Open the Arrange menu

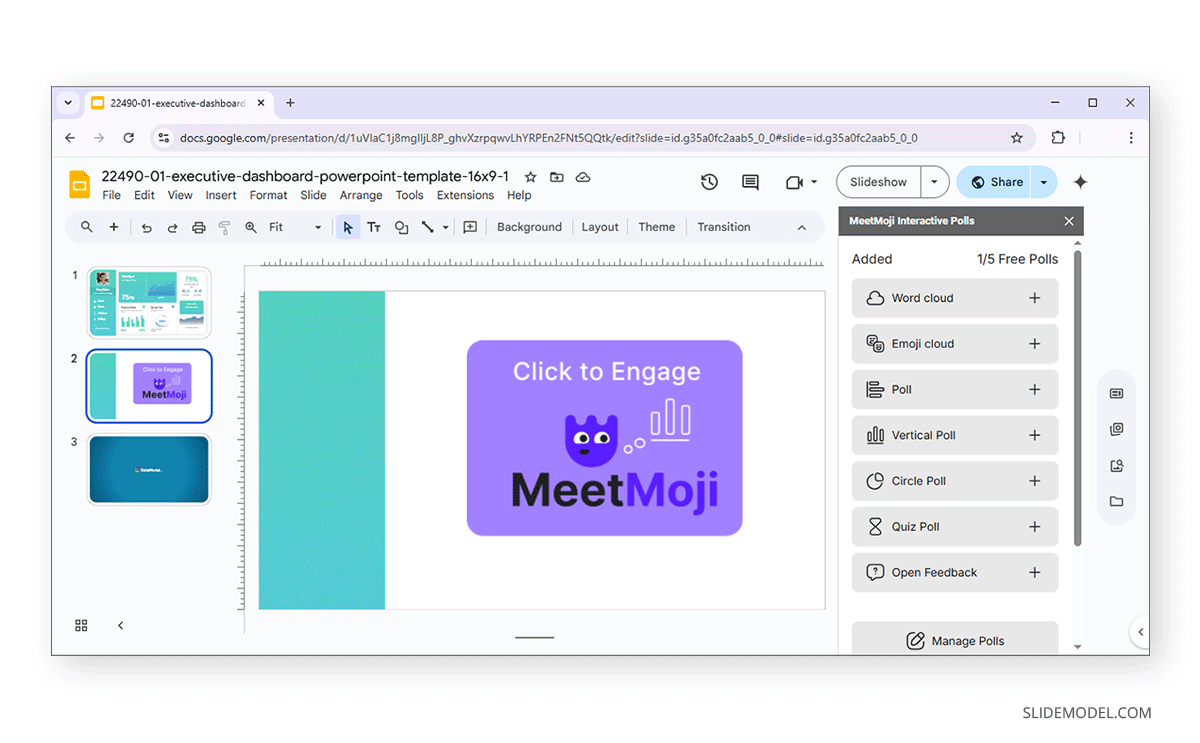click(361, 195)
